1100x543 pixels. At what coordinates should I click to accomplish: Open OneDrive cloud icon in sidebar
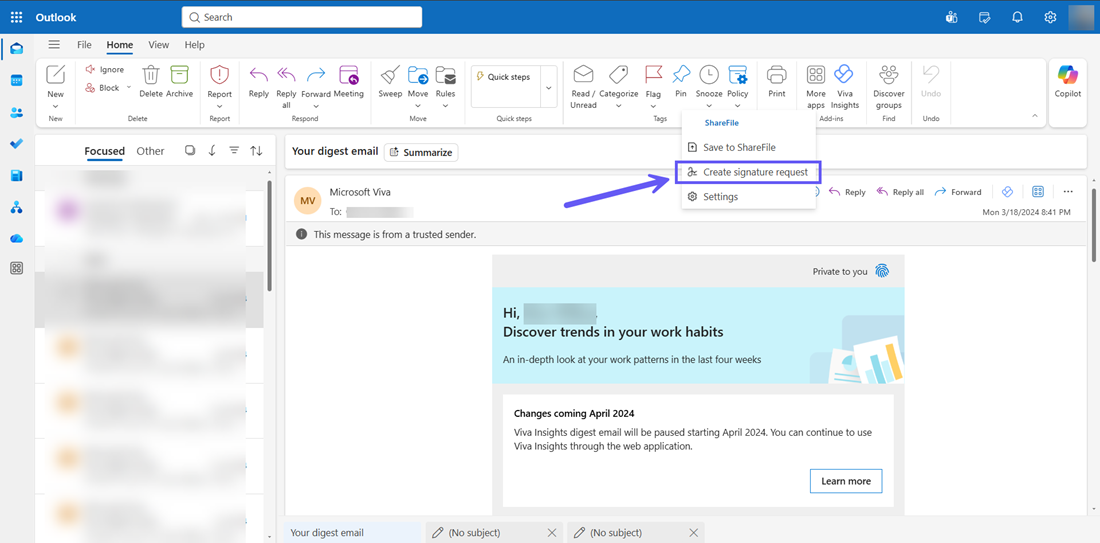coord(16,239)
